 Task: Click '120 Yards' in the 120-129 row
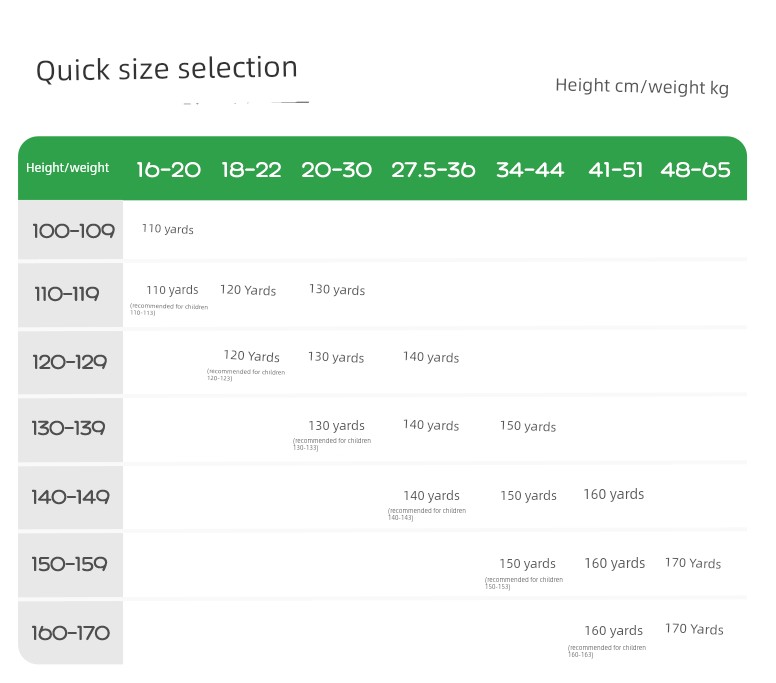point(251,356)
